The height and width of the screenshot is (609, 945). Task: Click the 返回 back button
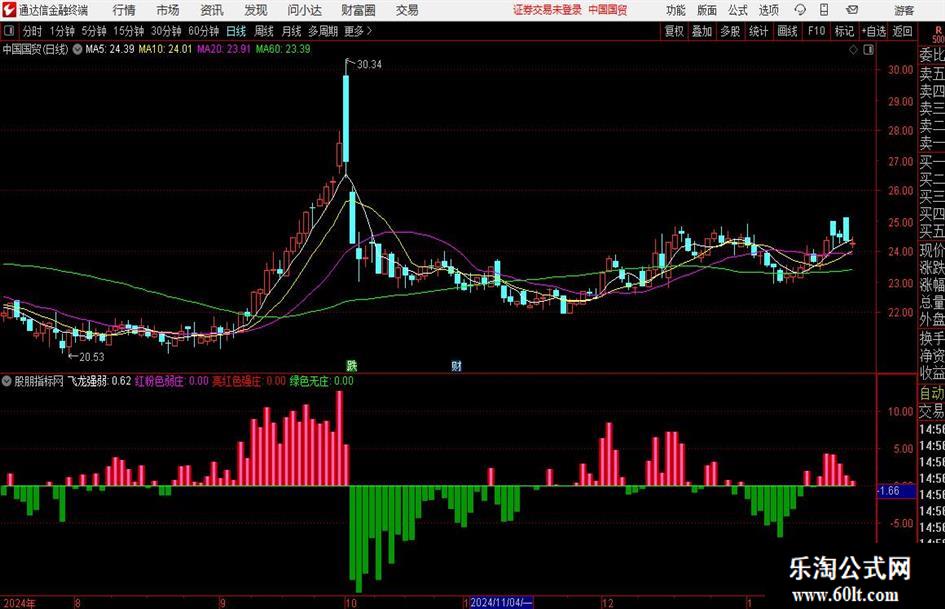point(902,31)
